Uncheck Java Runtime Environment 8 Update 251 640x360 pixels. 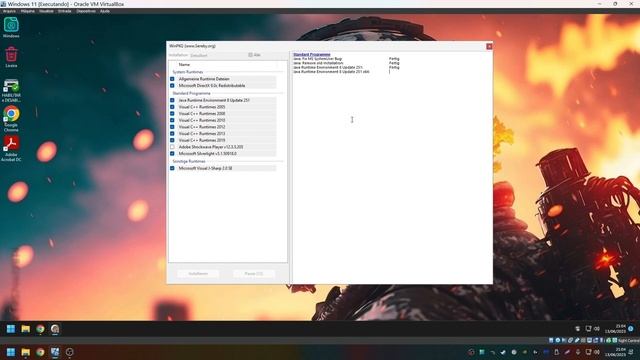[x=172, y=100]
